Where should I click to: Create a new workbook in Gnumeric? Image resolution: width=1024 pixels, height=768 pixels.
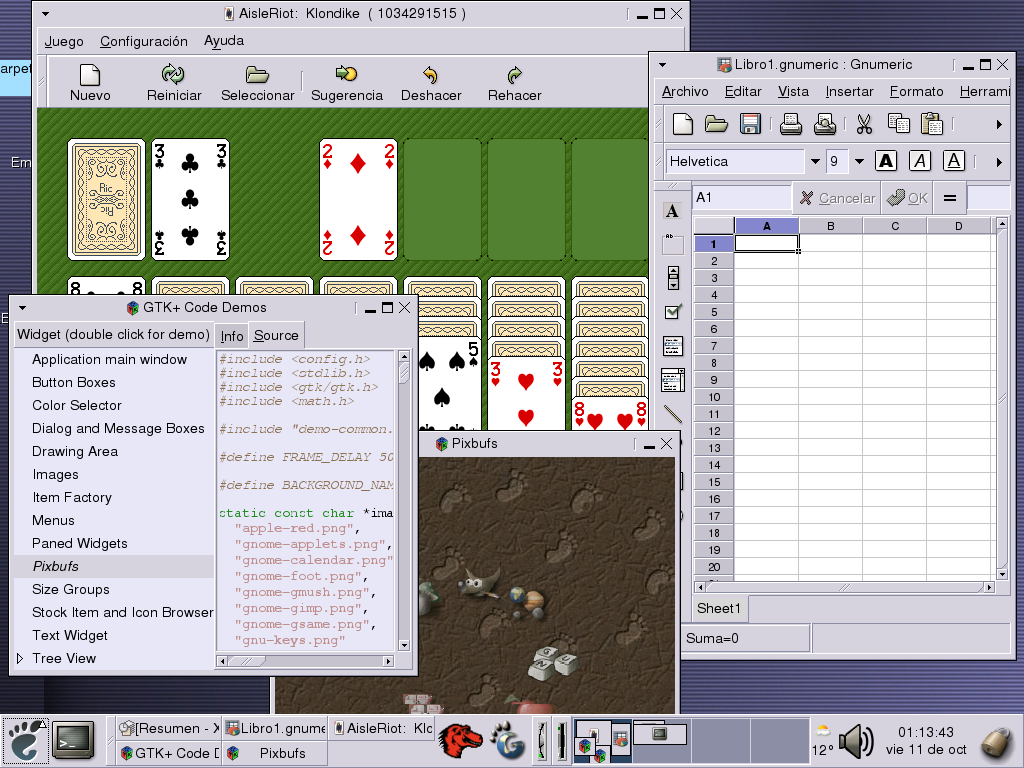682,123
